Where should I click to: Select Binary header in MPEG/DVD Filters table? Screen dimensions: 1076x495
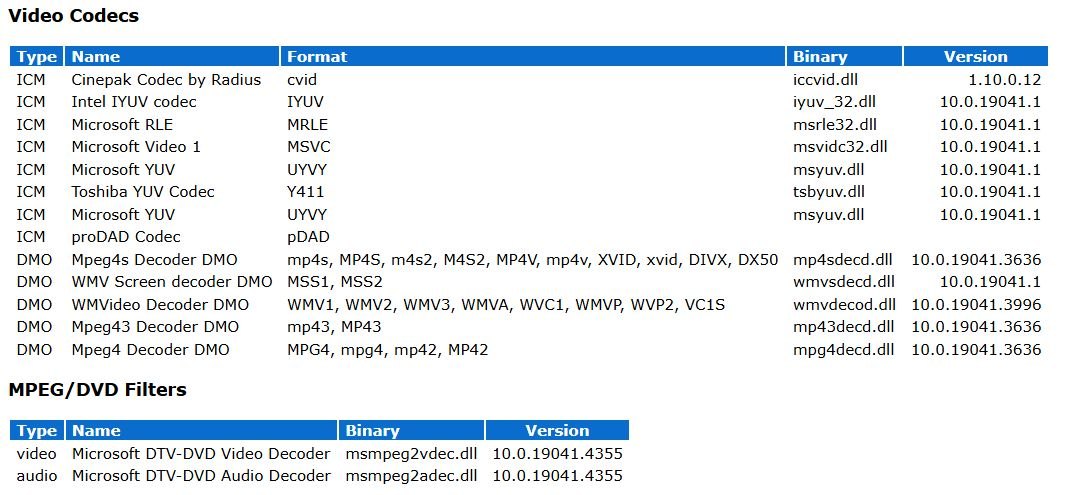tap(411, 430)
